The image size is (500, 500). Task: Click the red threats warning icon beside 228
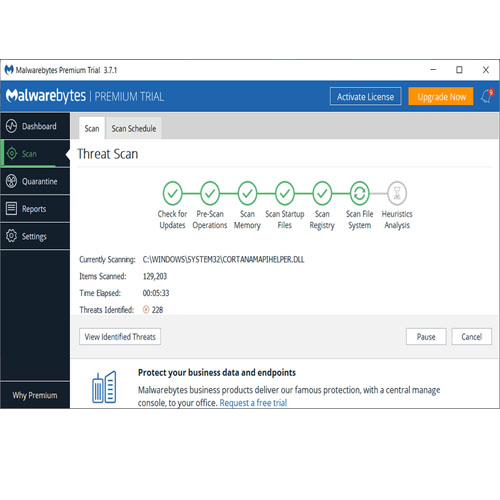click(x=146, y=310)
